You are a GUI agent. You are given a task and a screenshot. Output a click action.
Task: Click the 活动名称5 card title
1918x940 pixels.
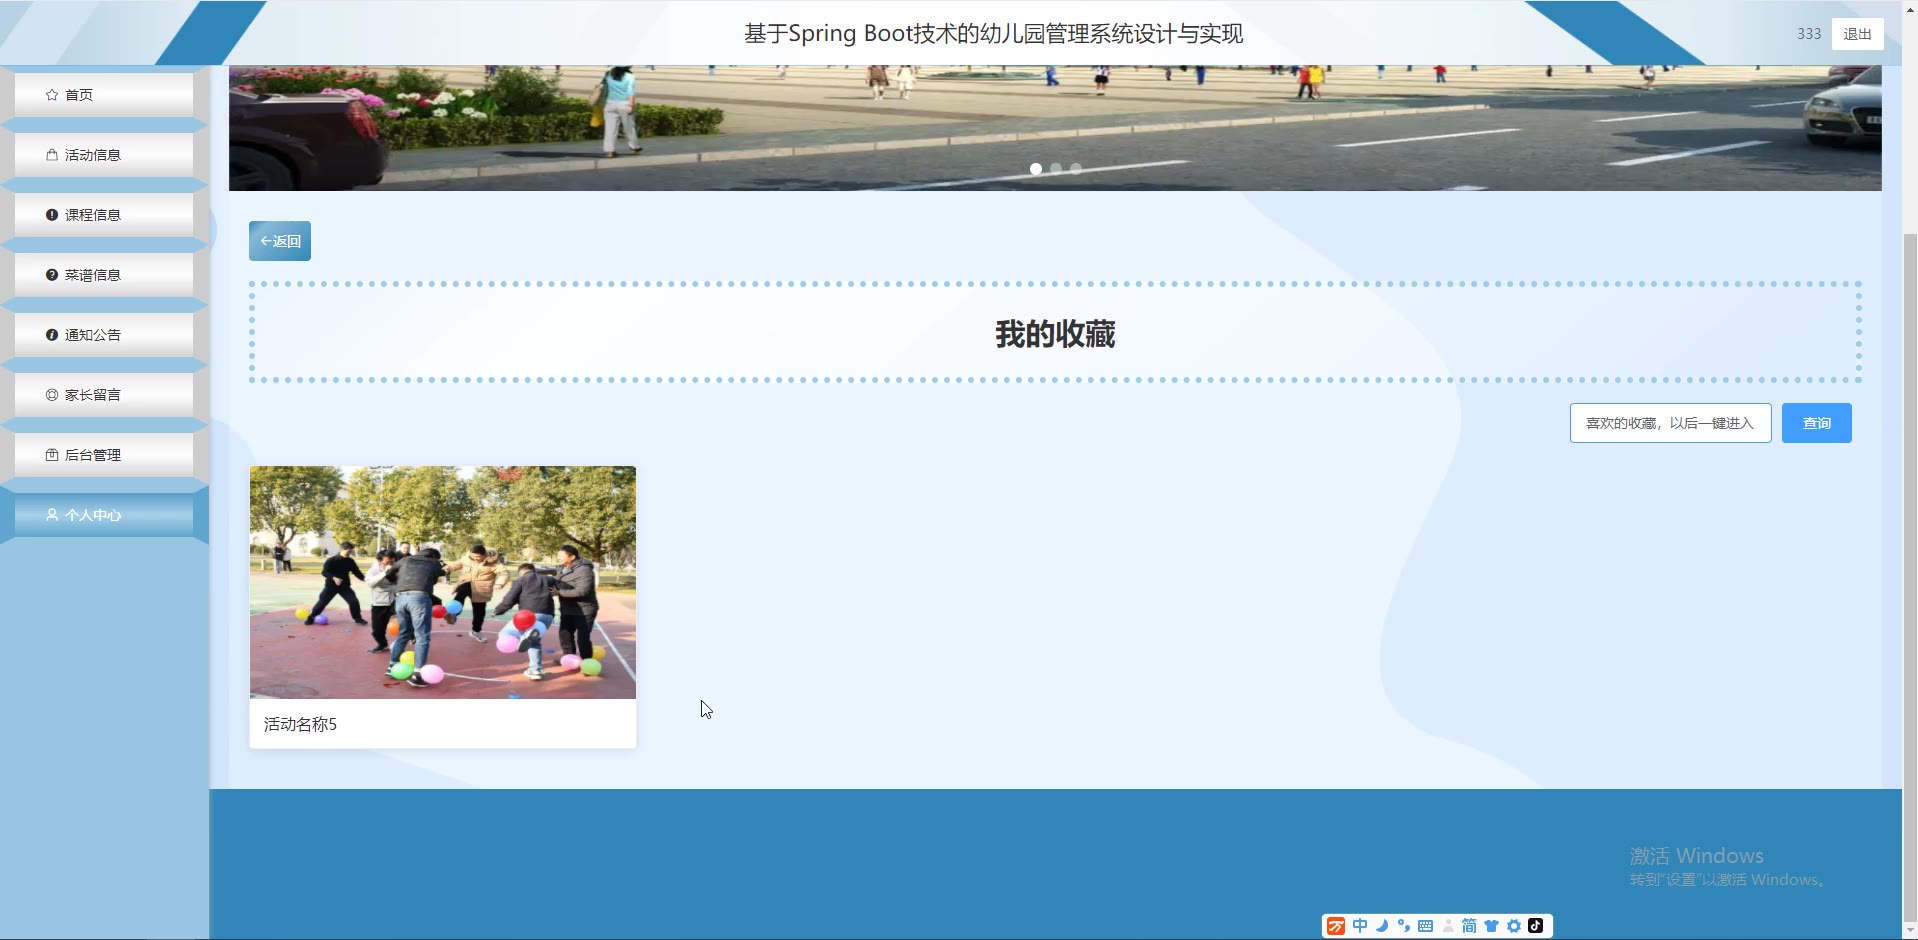[300, 724]
